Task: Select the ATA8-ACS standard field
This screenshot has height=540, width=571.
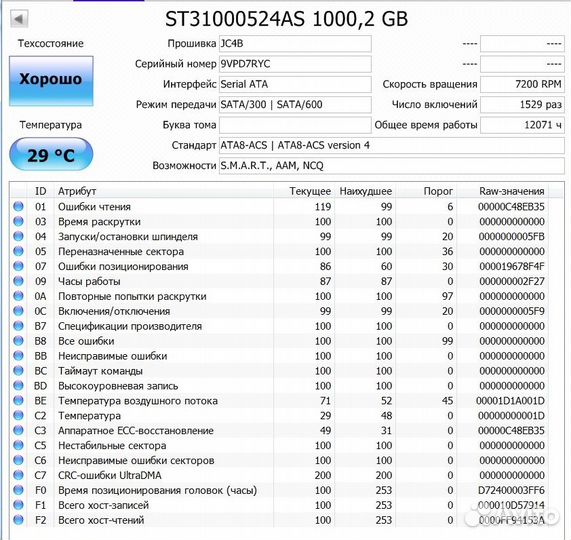Action: pos(392,146)
